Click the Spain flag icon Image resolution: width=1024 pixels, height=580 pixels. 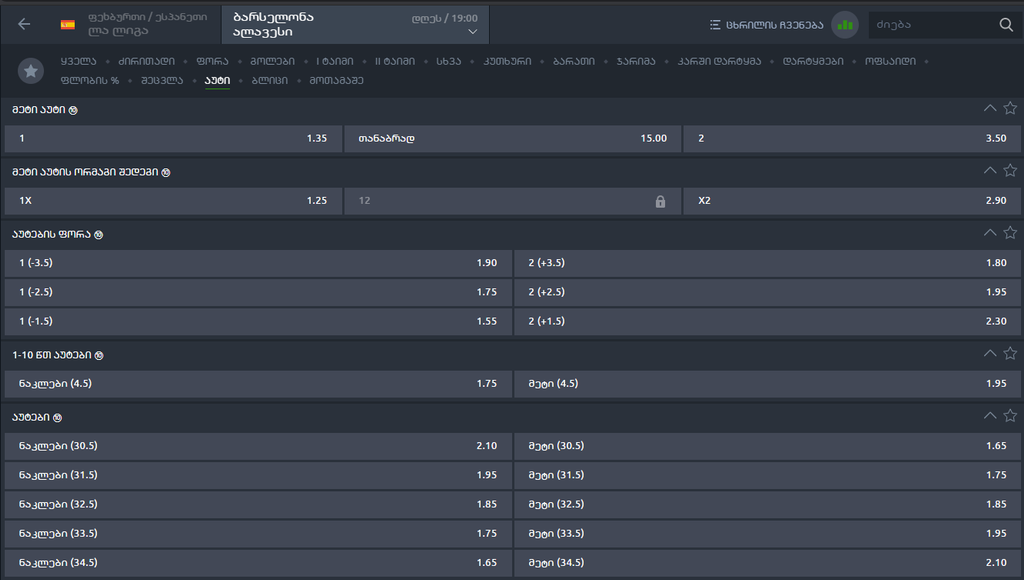68,25
